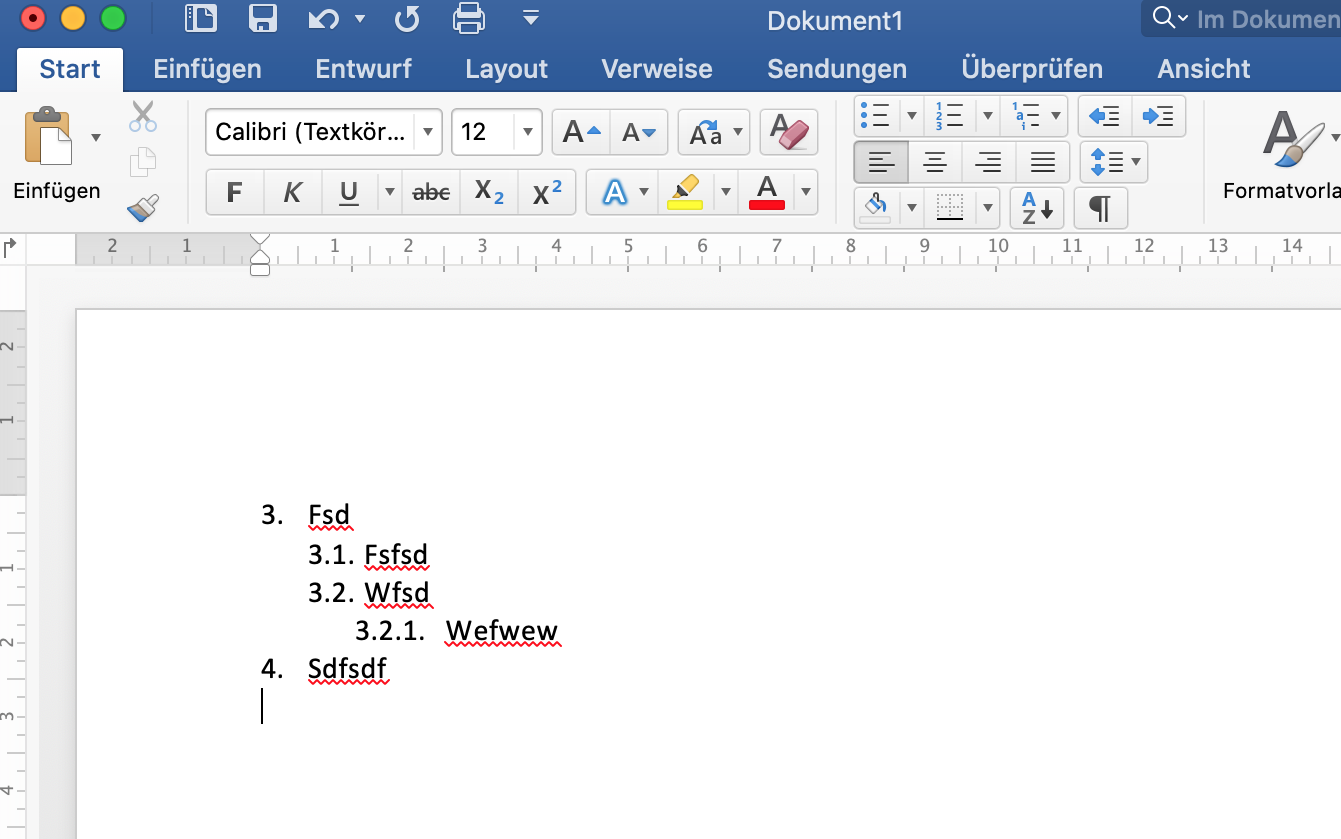Activate the format painter brush
The height and width of the screenshot is (839, 1341).
[x=143, y=207]
